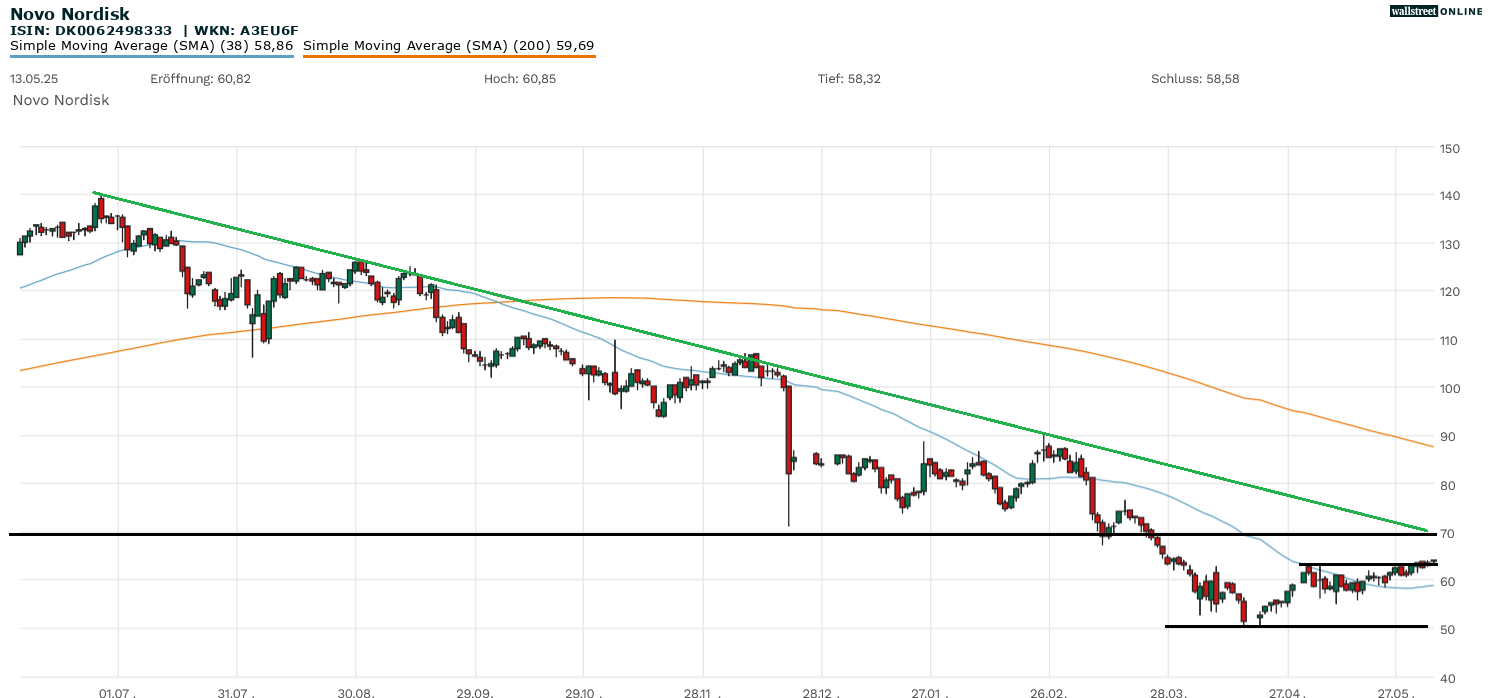
Task: Click the wallstreet ONLINE logo
Action: point(1436,11)
